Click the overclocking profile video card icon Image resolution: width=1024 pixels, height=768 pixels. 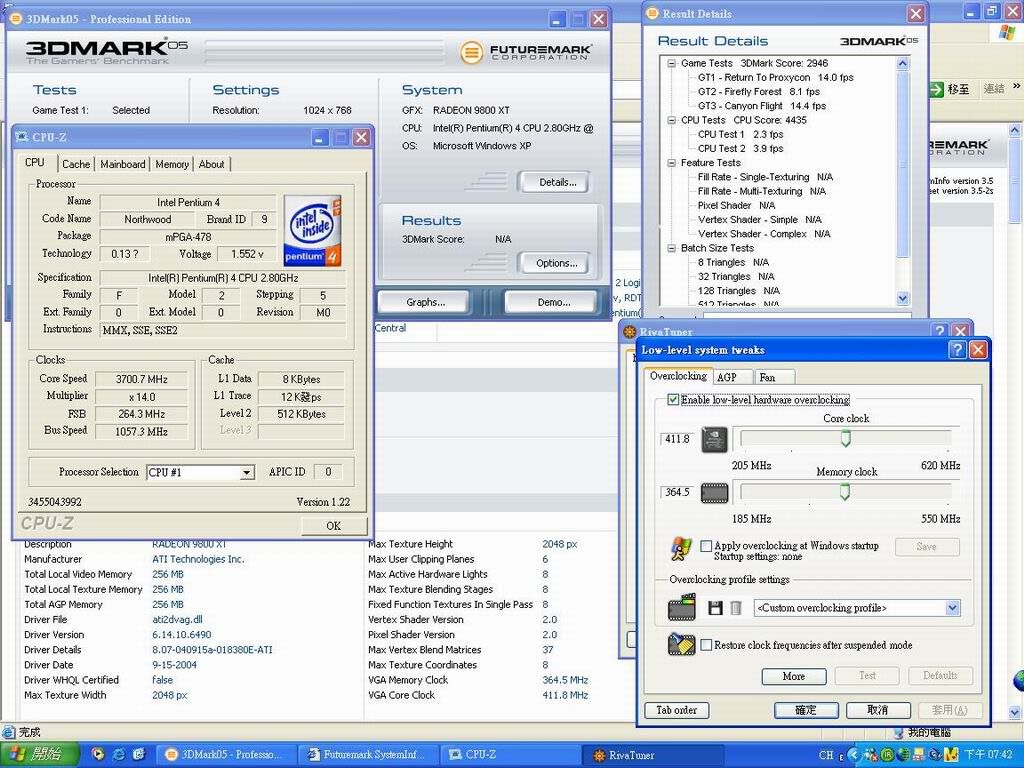(682, 607)
